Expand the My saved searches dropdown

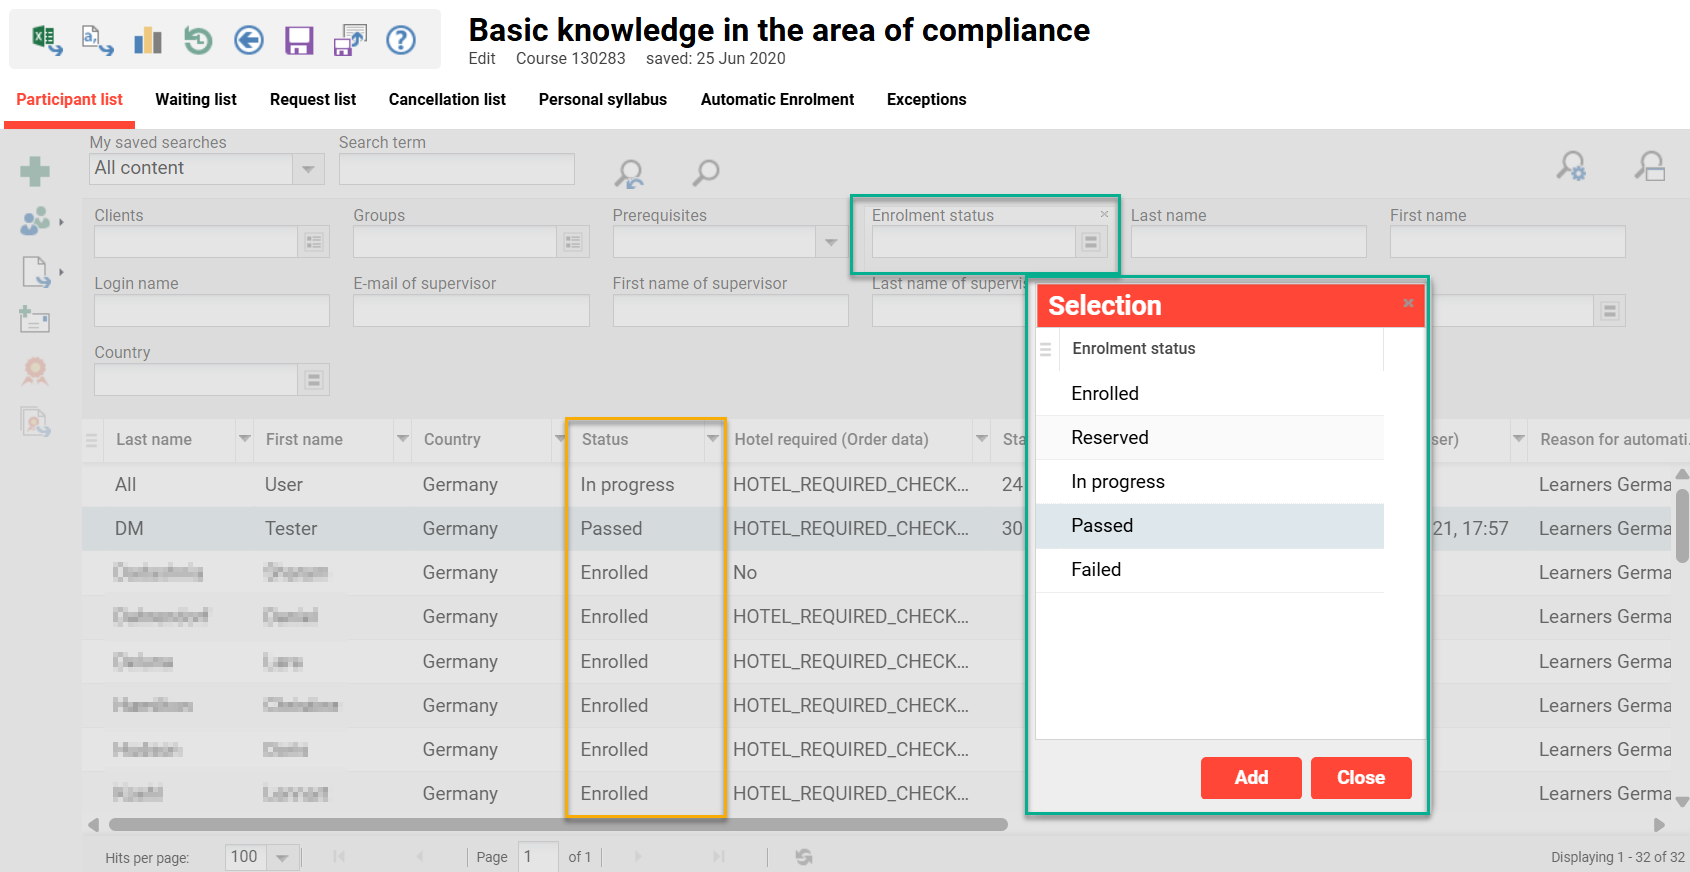308,169
